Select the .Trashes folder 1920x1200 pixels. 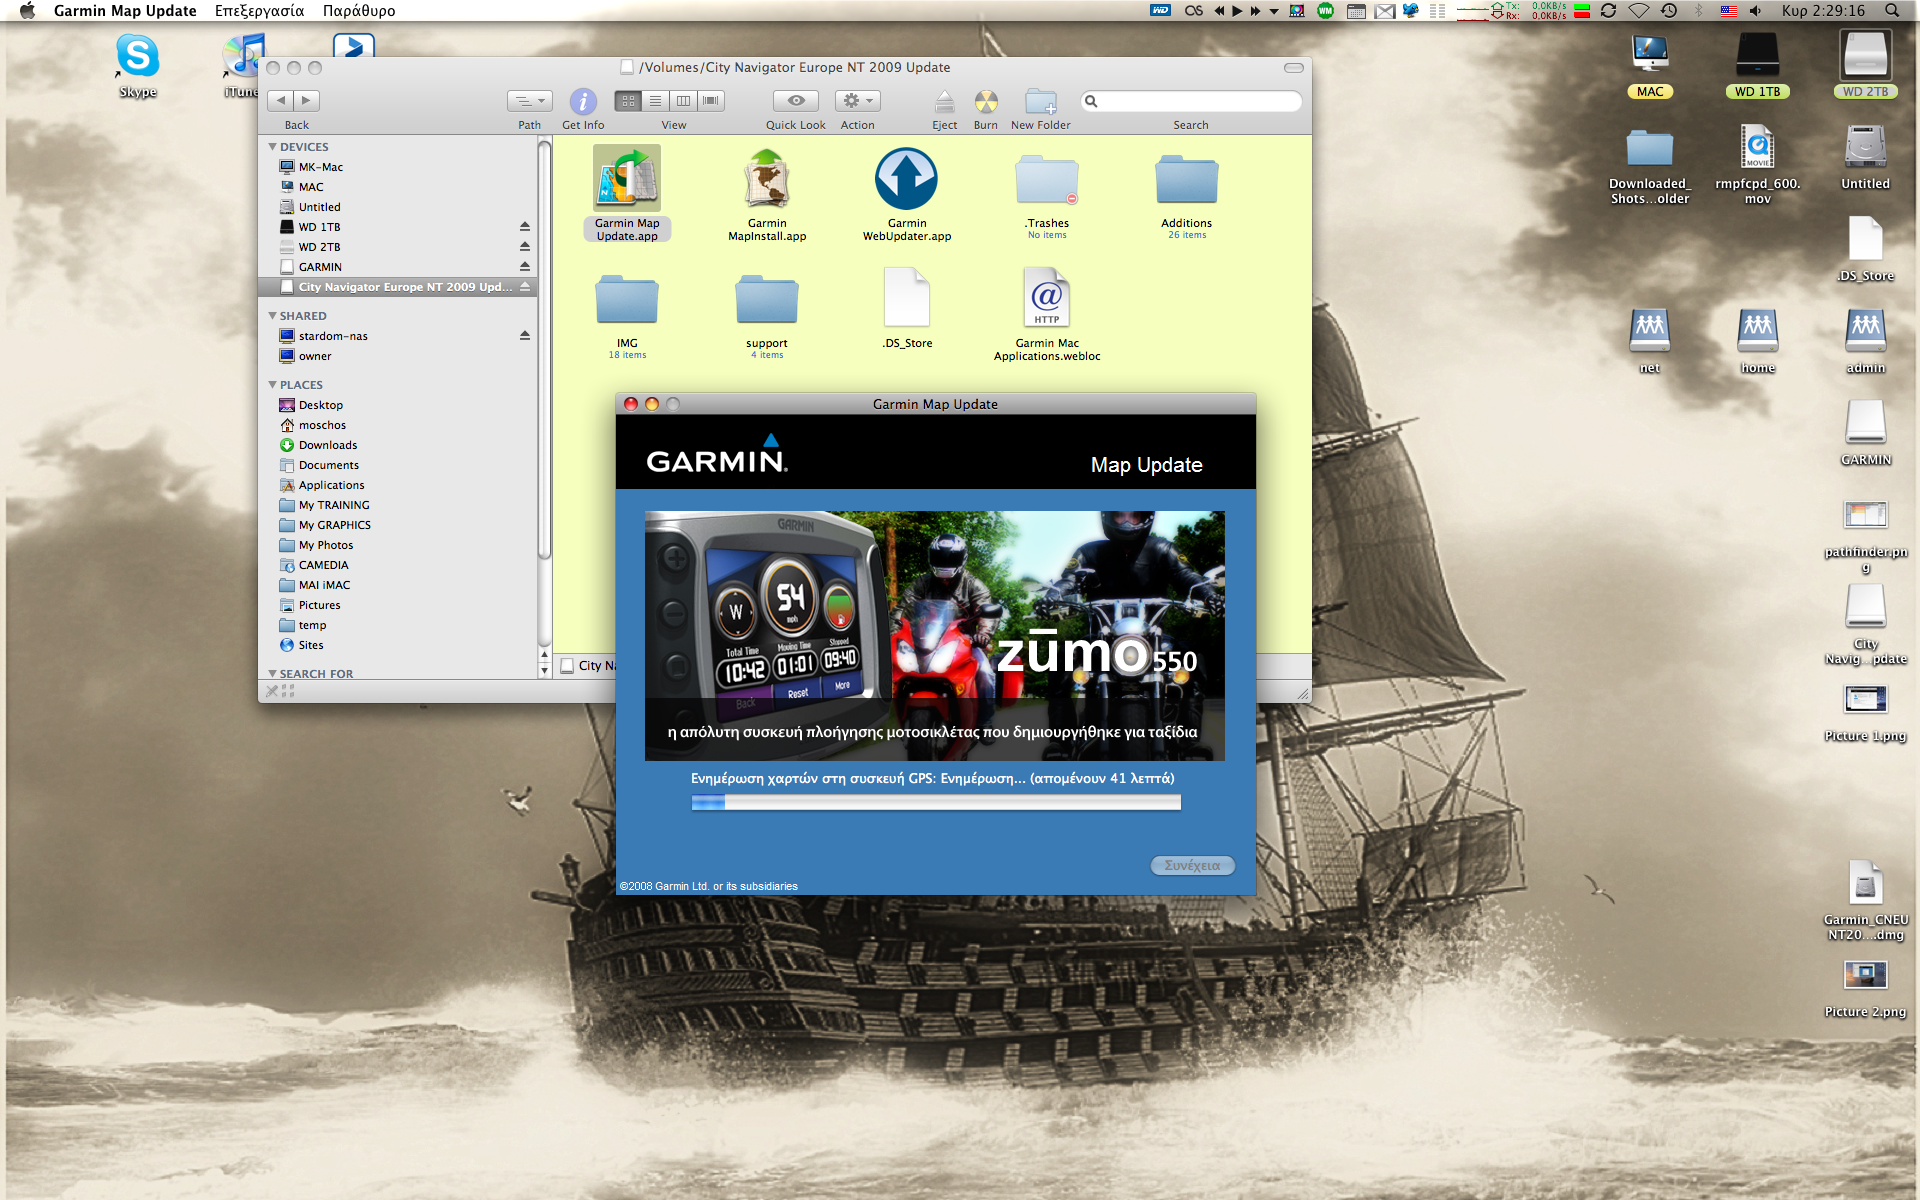[x=1047, y=195]
